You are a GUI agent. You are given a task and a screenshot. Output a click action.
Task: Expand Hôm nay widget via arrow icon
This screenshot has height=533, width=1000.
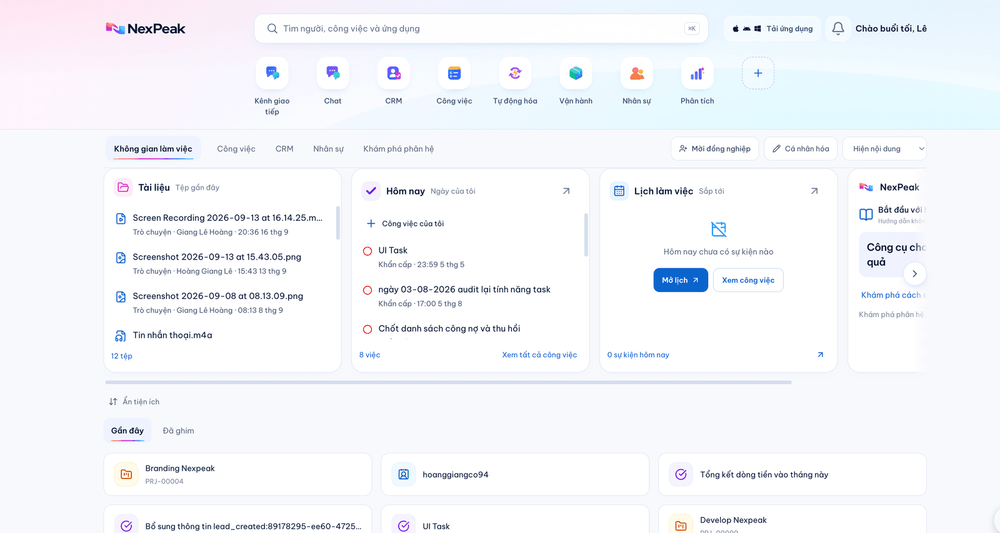566,191
